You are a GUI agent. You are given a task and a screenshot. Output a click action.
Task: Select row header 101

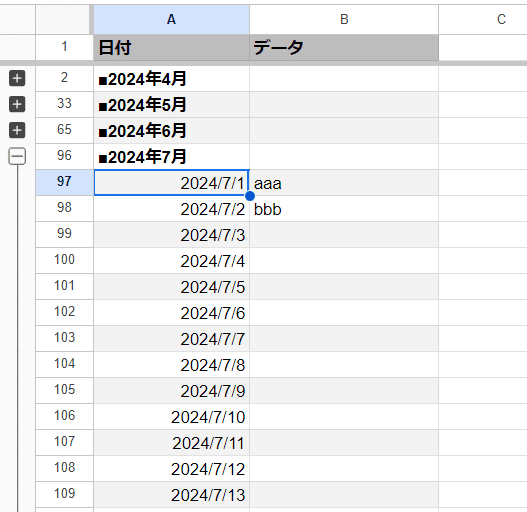click(64, 286)
